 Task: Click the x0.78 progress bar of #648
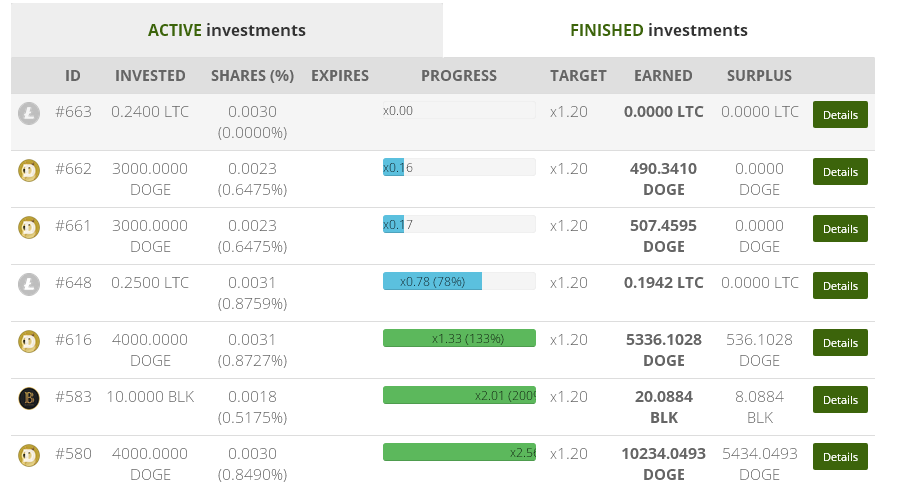(458, 281)
